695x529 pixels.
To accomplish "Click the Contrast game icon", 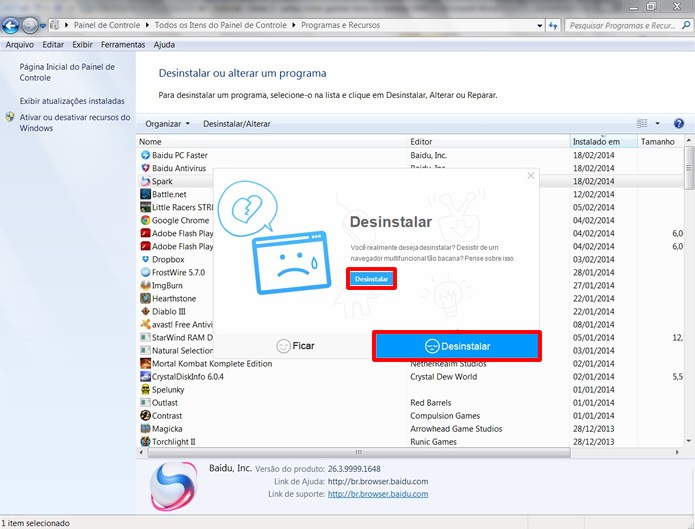I will (145, 415).
